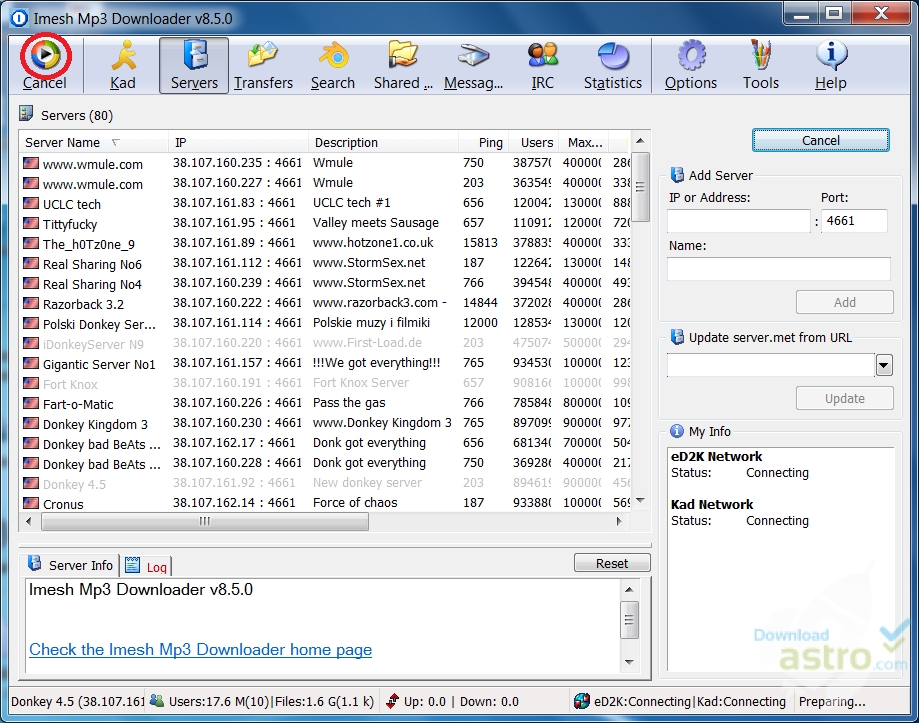Click the status bar up/down transfer icon

coord(393,701)
